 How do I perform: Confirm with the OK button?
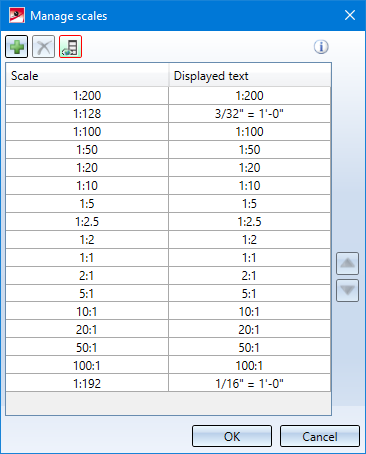tap(232, 436)
